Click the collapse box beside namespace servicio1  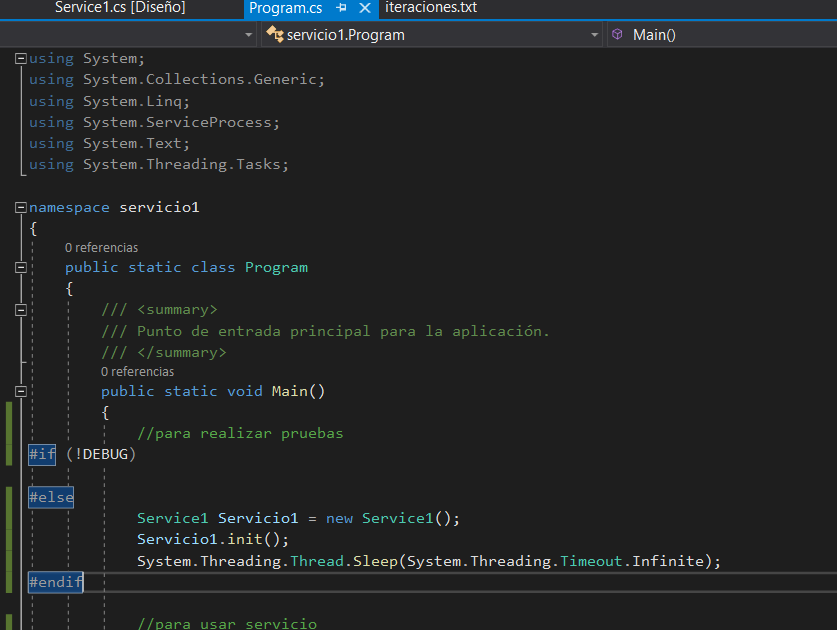point(20,207)
